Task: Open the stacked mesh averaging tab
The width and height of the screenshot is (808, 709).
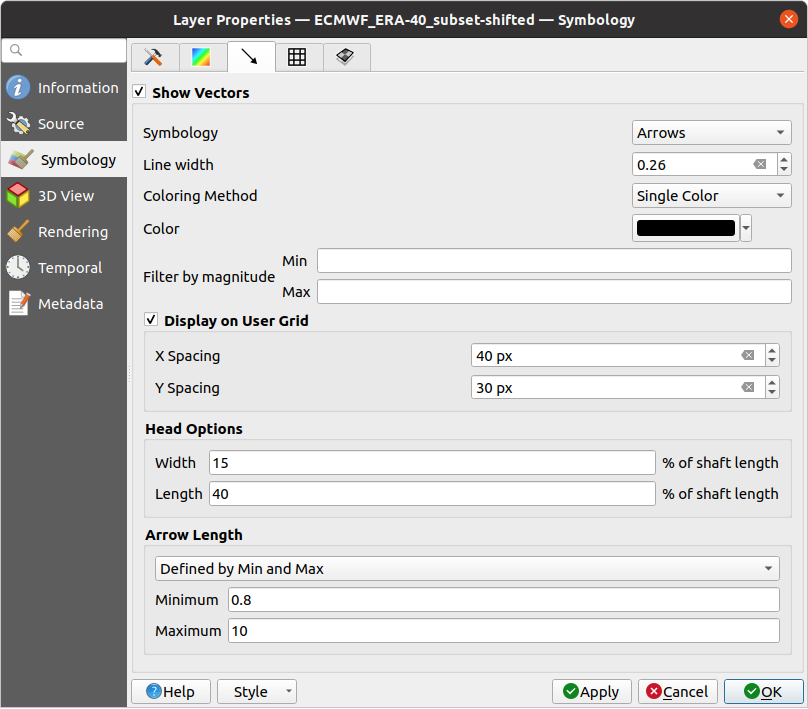Action: coord(346,57)
